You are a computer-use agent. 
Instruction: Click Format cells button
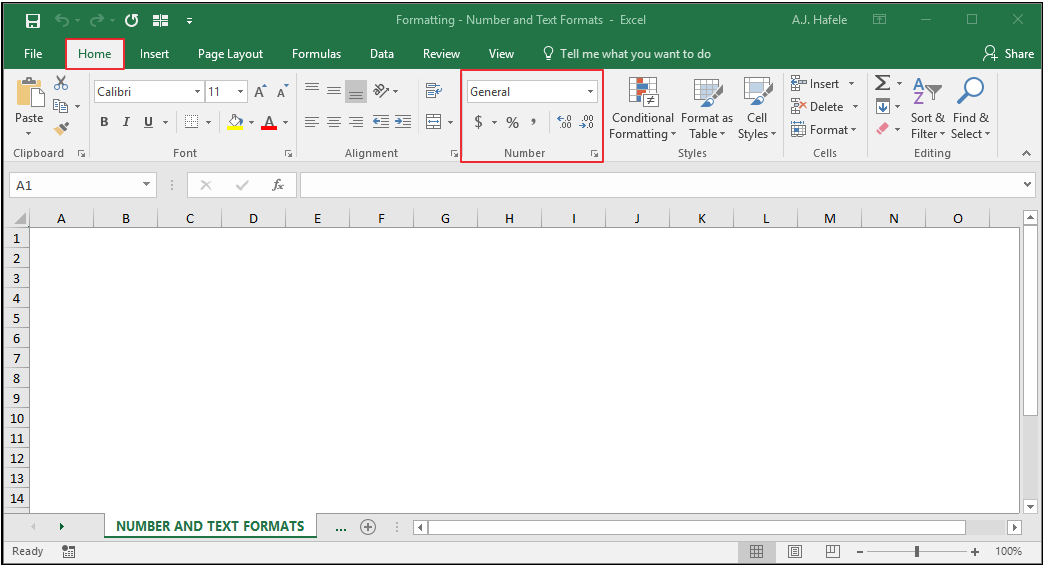[823, 130]
